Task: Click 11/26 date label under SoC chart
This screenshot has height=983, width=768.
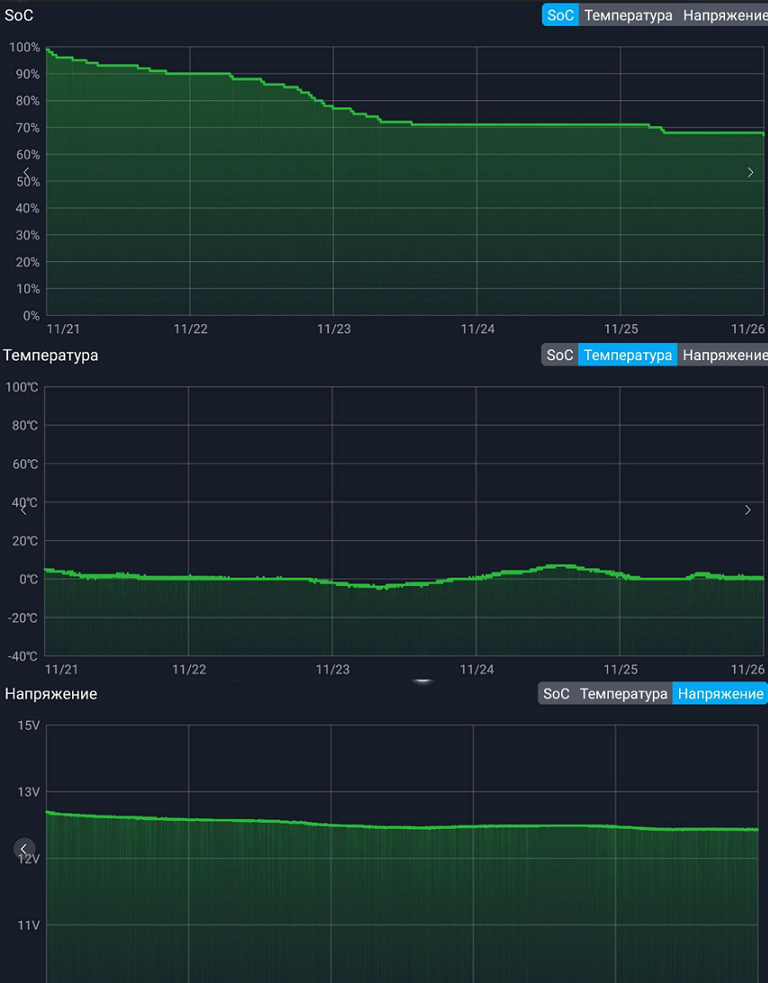Action: point(748,329)
